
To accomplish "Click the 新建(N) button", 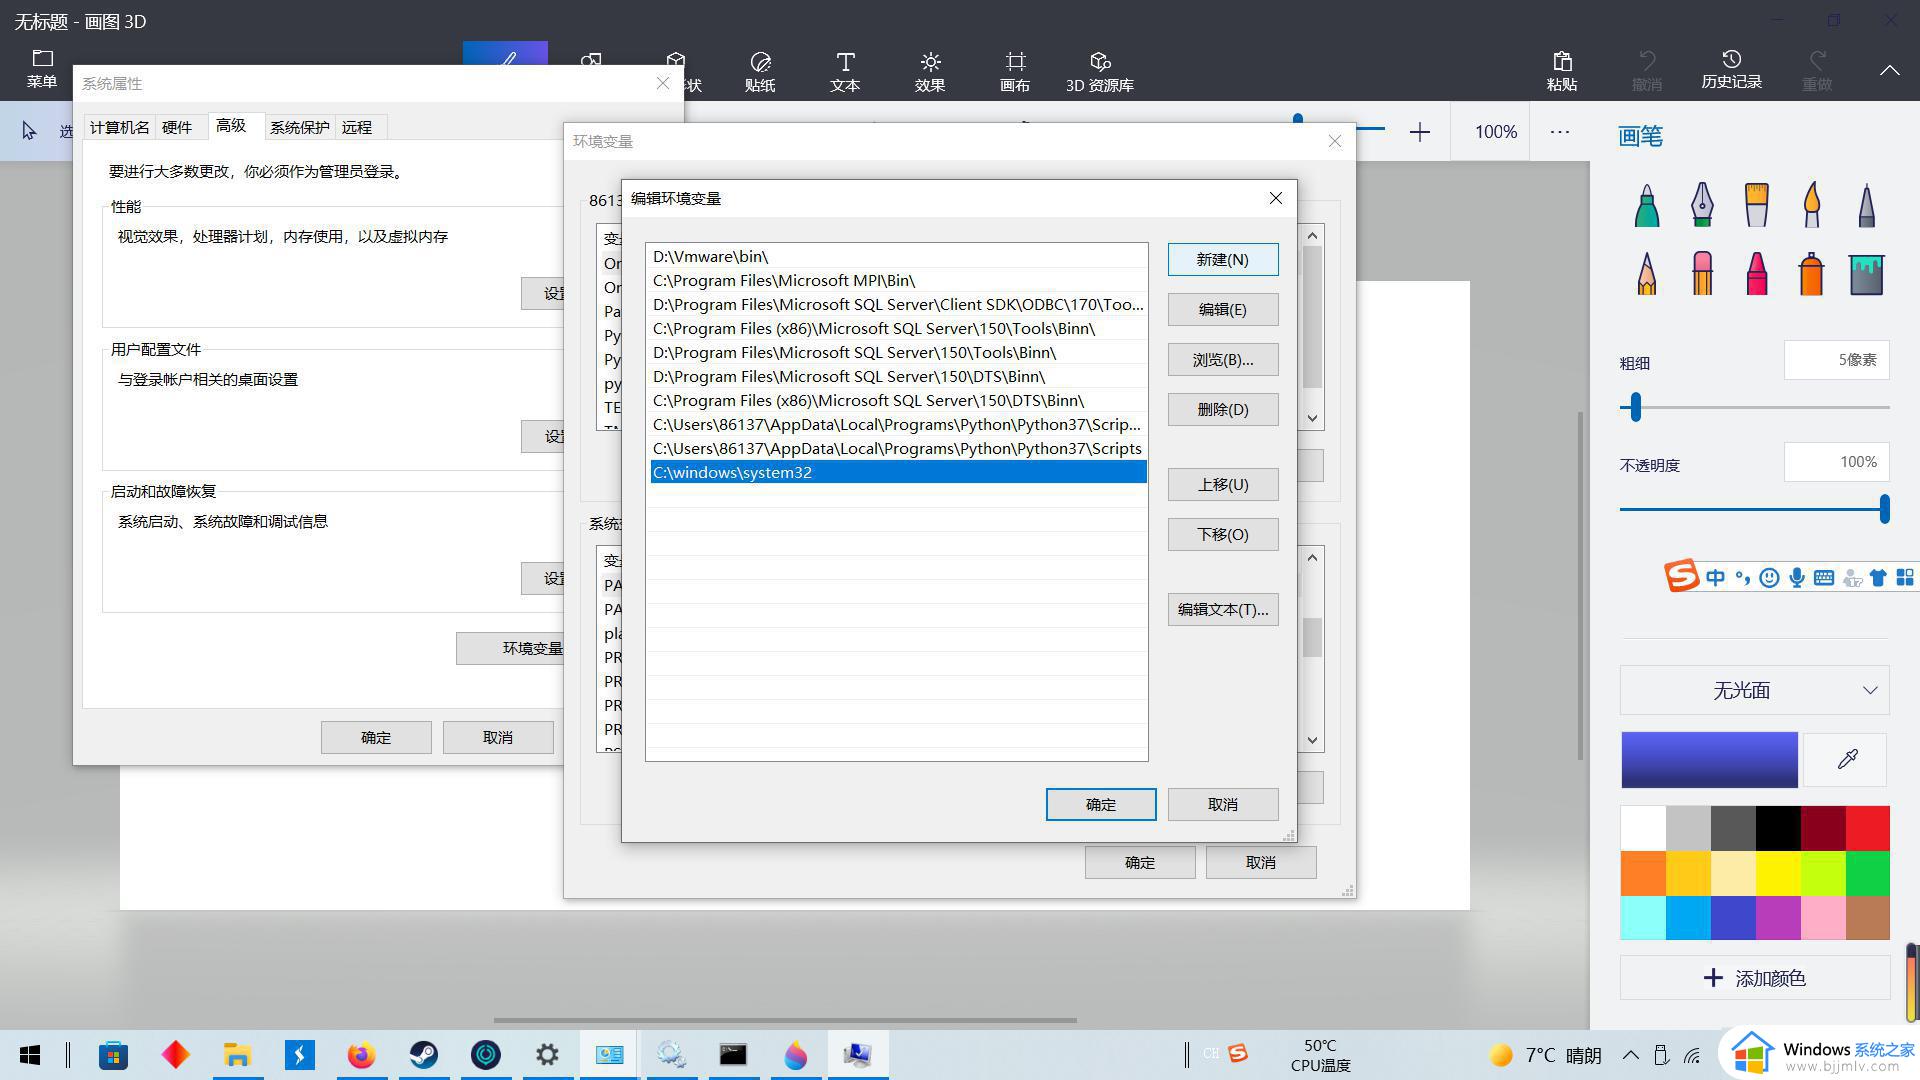I will click(1222, 259).
